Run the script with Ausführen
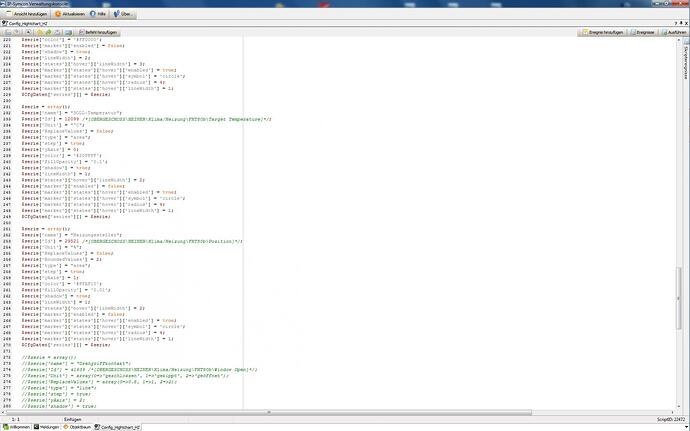The width and height of the screenshot is (690, 431). coord(674,33)
